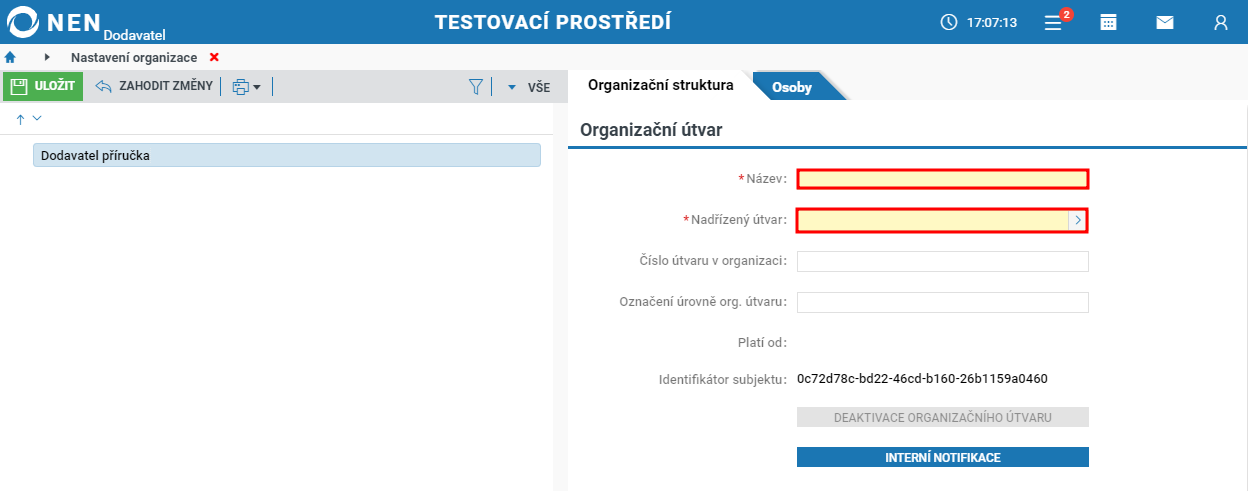Open the user profile icon
Viewport: 1248px width, 491px height.
pyautogui.click(x=1220, y=22)
